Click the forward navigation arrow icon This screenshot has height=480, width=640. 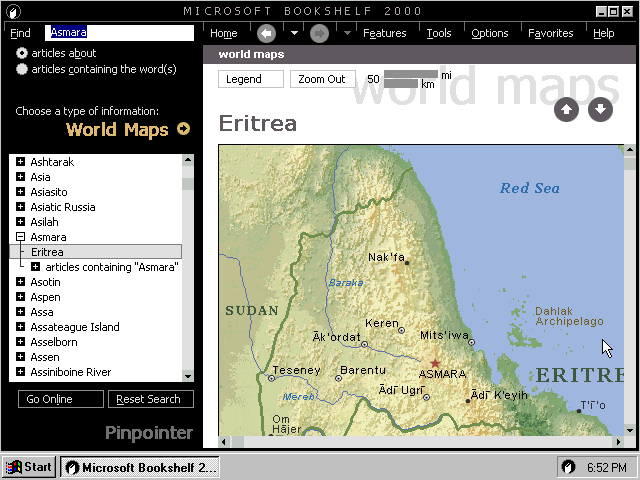[319, 33]
